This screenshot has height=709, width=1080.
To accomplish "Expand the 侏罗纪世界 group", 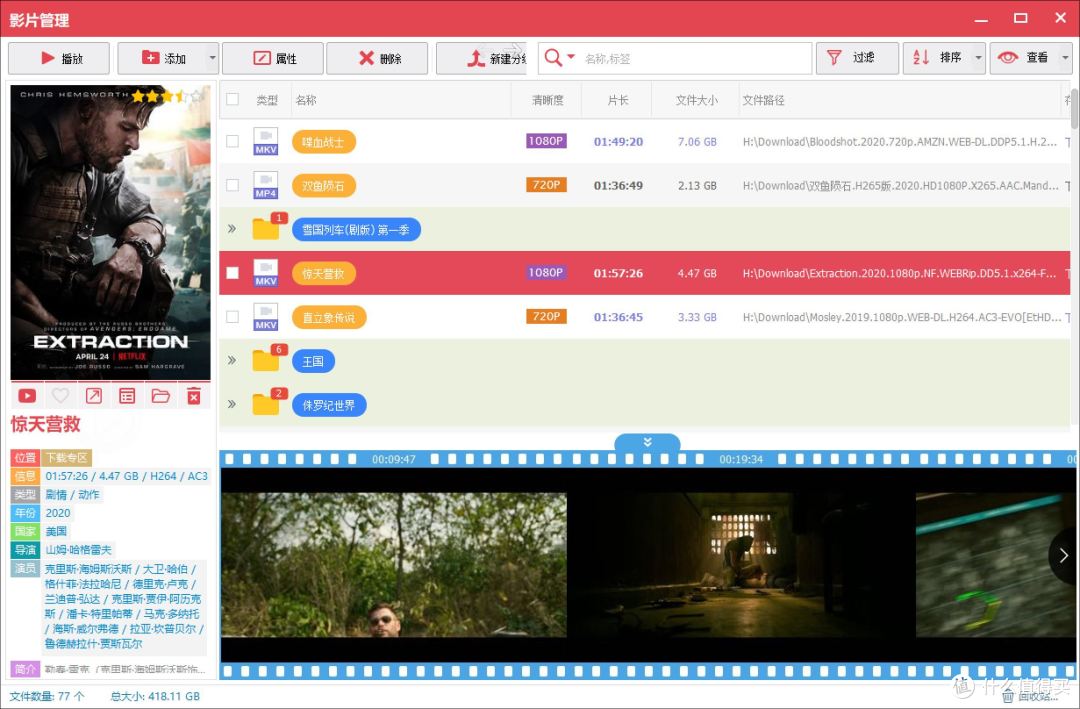I will click(x=232, y=404).
